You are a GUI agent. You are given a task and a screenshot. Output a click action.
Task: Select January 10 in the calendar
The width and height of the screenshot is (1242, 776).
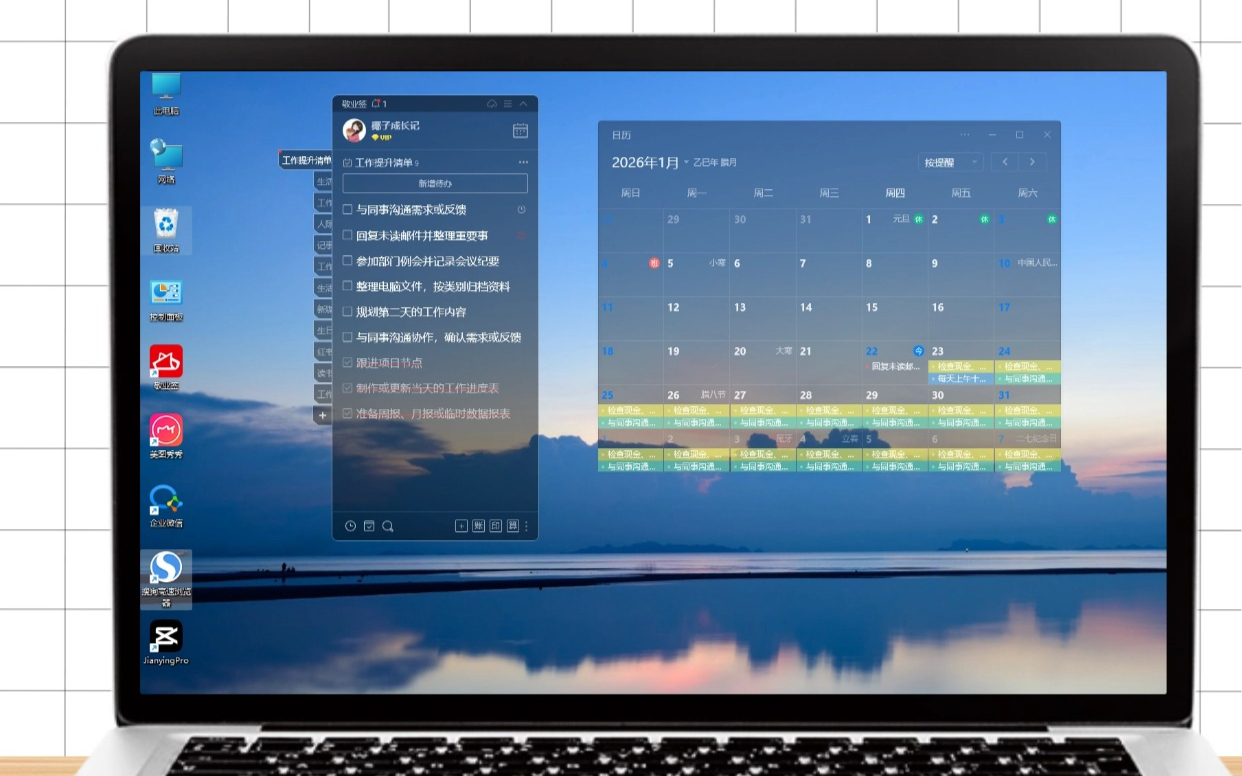[1027, 274]
